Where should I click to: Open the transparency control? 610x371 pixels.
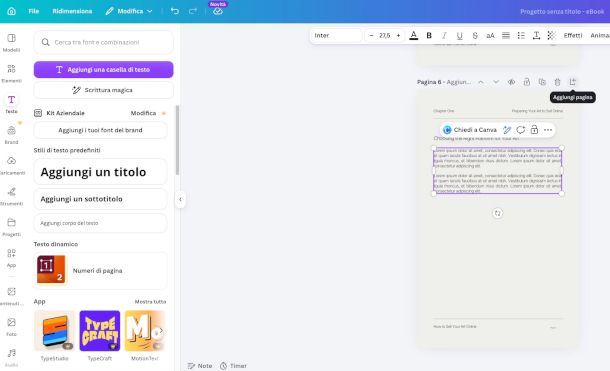[551, 35]
